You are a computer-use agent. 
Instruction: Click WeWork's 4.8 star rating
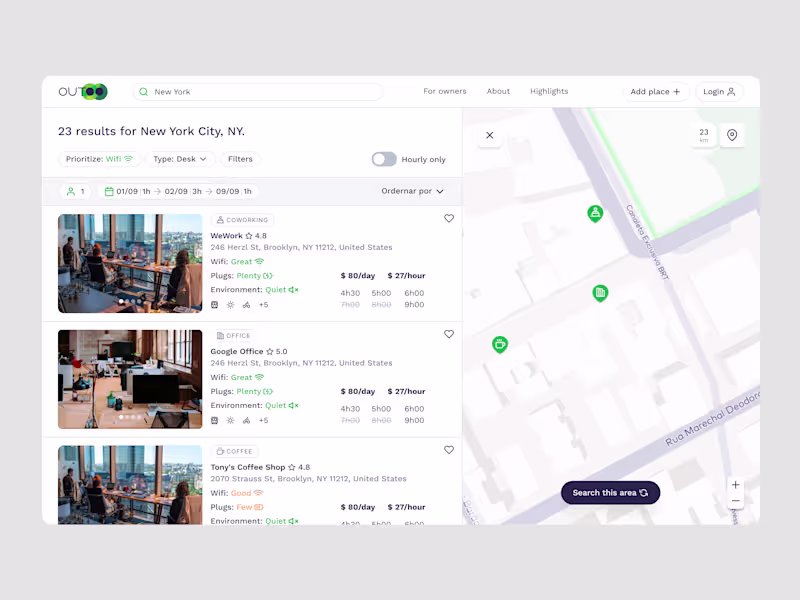(256, 236)
